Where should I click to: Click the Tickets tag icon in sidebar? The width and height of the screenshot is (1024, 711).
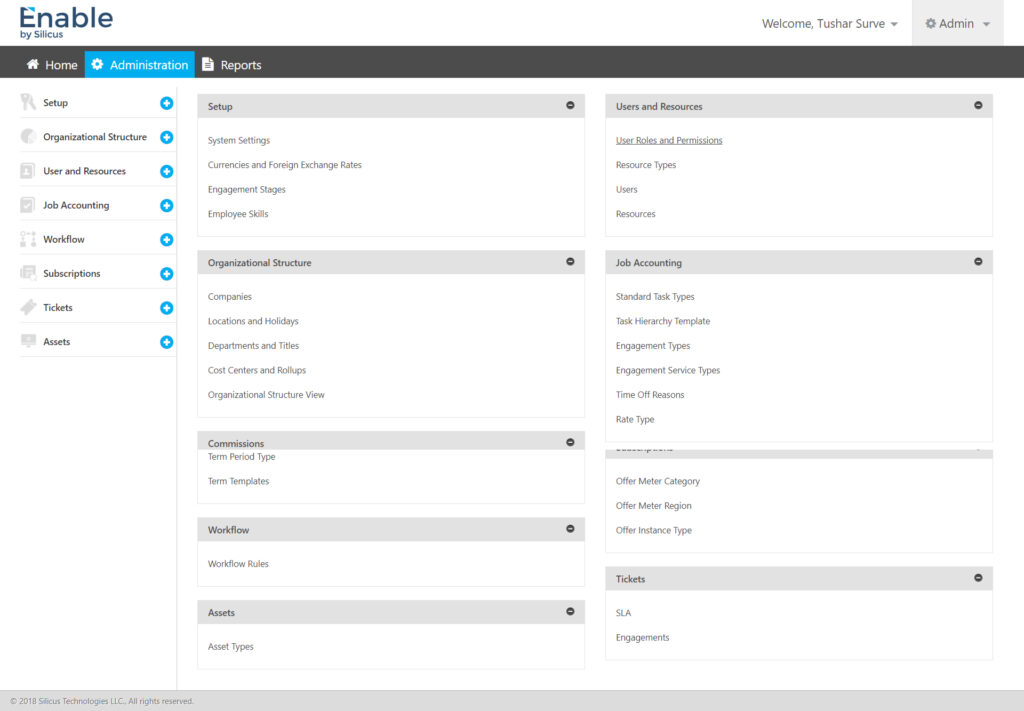[27, 307]
